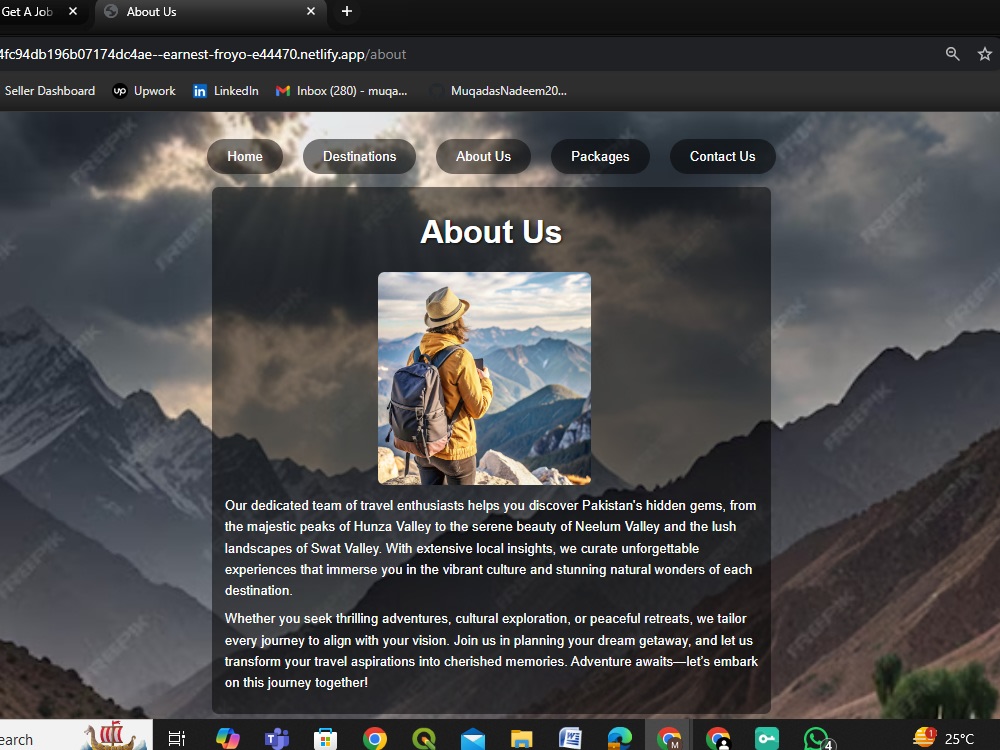Launch Copilot from the taskbar
Screen dimensions: 1000x750
(x=228, y=739)
